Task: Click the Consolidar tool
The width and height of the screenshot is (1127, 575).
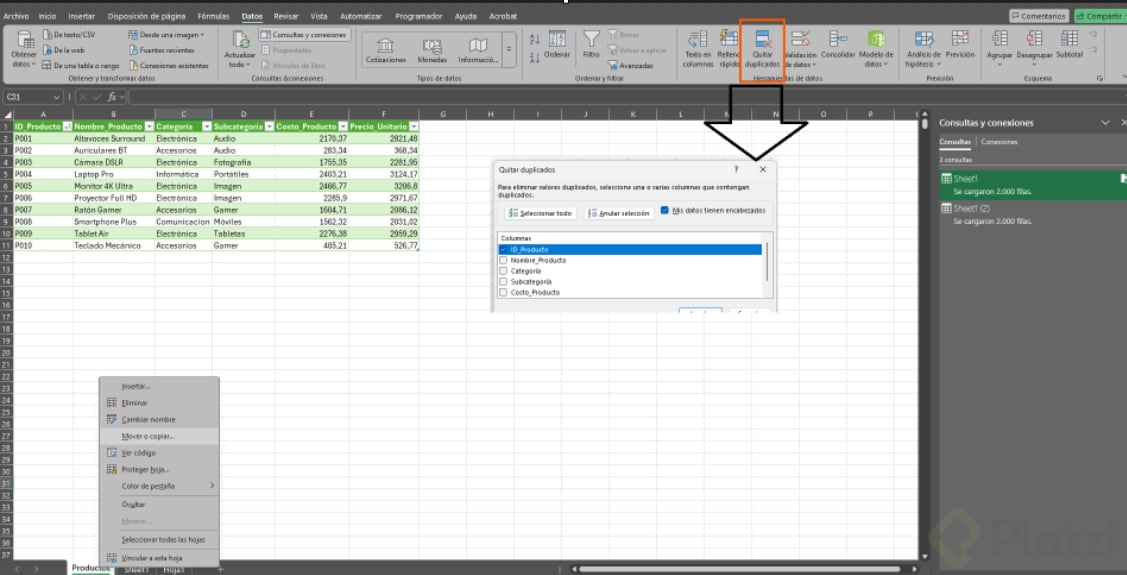Action: pos(837,44)
